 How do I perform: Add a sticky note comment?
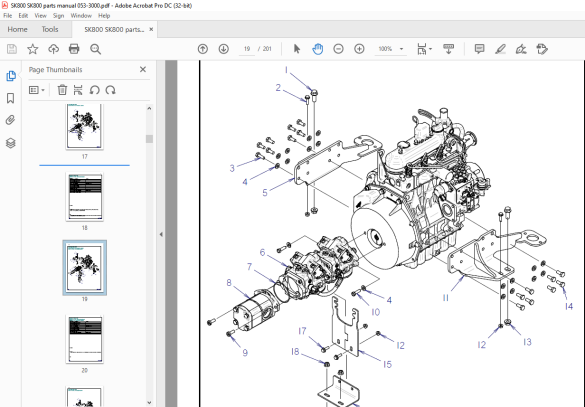tap(479, 49)
